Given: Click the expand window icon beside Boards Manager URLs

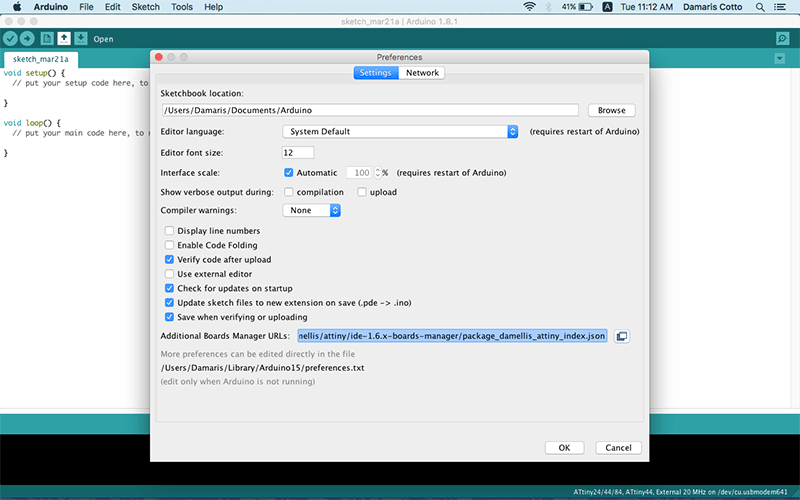Looking at the screenshot, I should (x=621, y=336).
